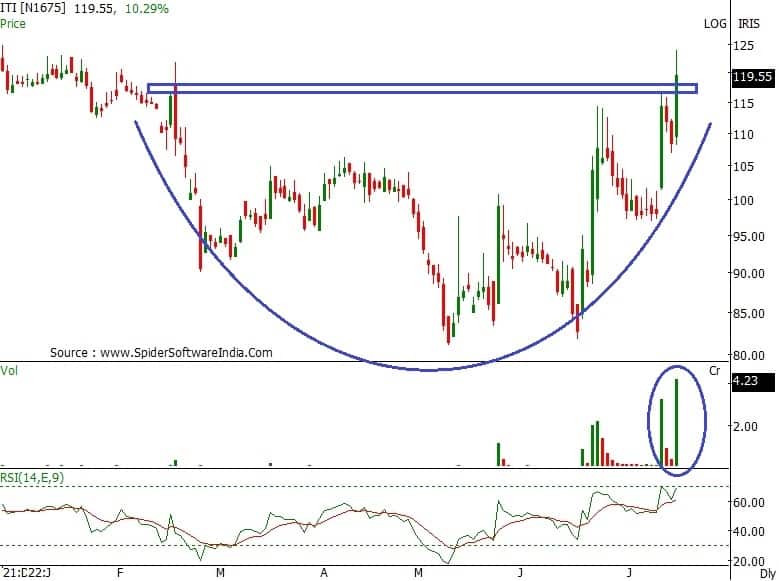Click the bottom of the rounding curve
Image resolution: width=779 pixels, height=581 pixels.
coord(430,370)
